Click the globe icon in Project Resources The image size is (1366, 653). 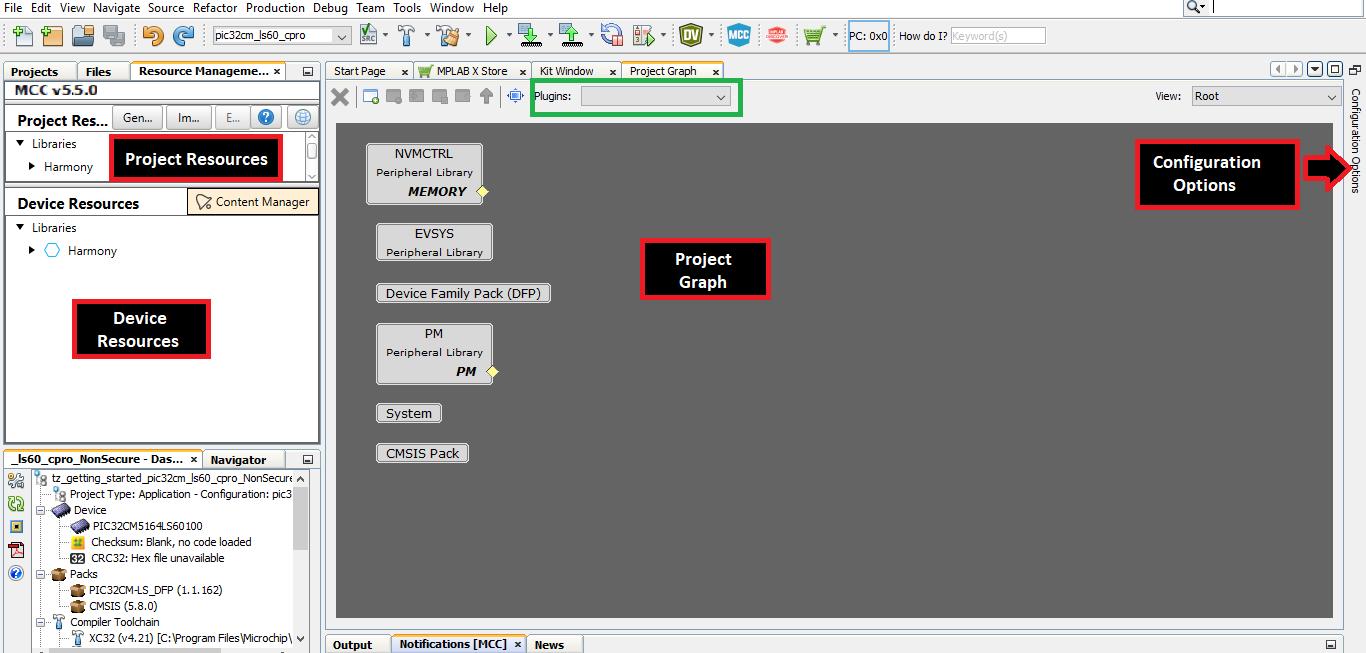(x=301, y=117)
